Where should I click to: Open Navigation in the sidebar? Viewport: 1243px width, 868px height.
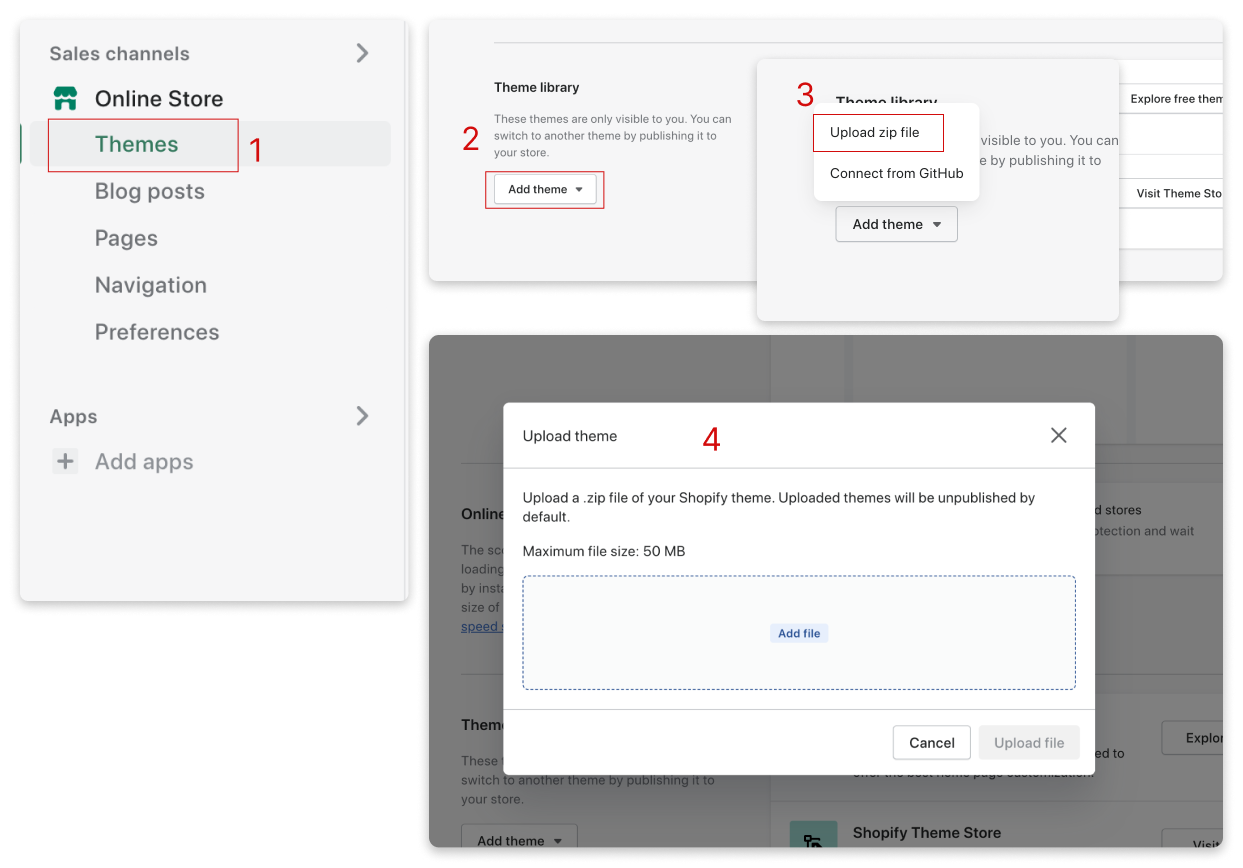click(150, 285)
